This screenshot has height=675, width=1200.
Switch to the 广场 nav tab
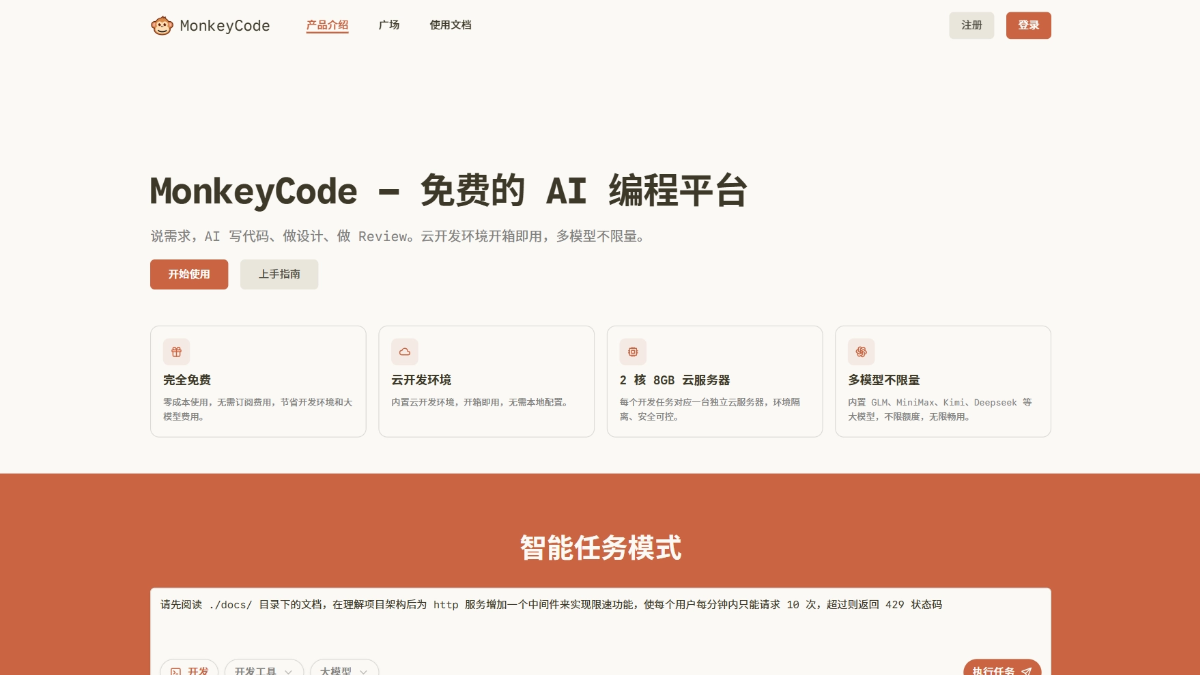point(389,25)
